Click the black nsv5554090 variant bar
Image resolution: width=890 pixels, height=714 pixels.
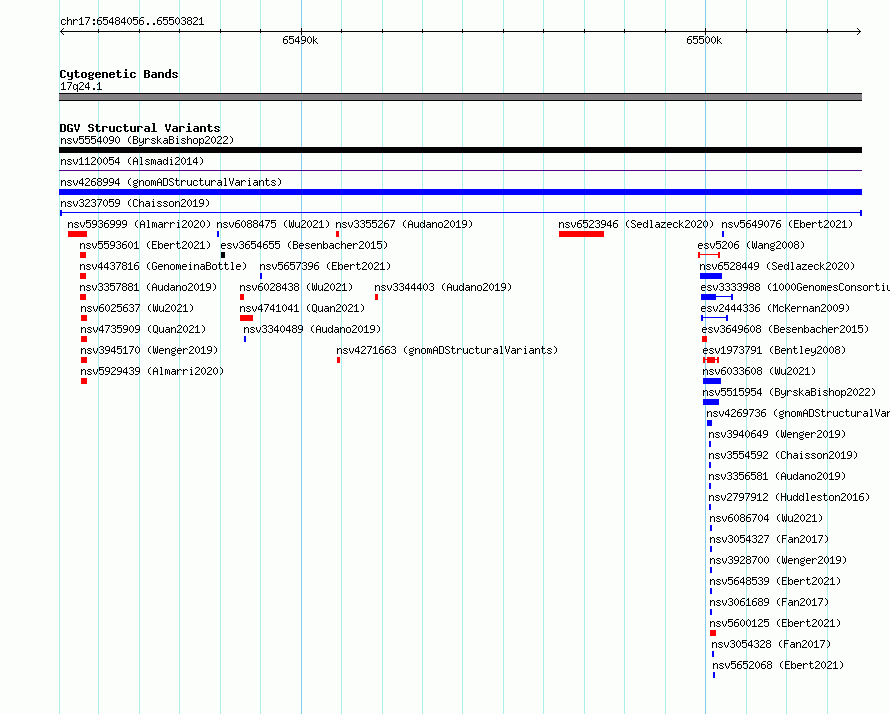coord(460,150)
